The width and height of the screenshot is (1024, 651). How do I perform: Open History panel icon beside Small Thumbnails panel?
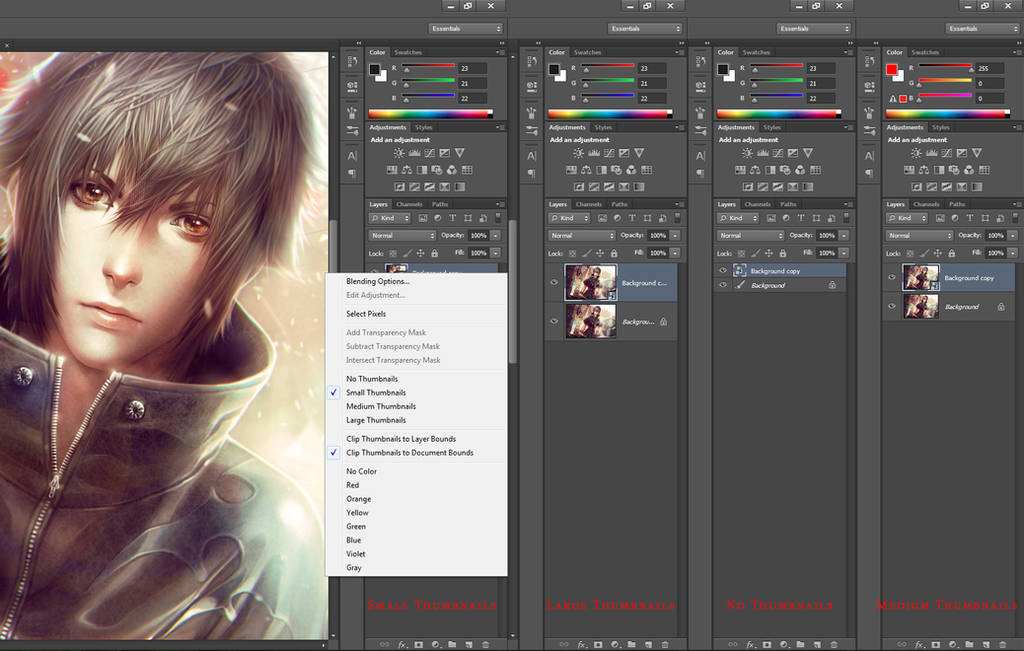point(352,61)
